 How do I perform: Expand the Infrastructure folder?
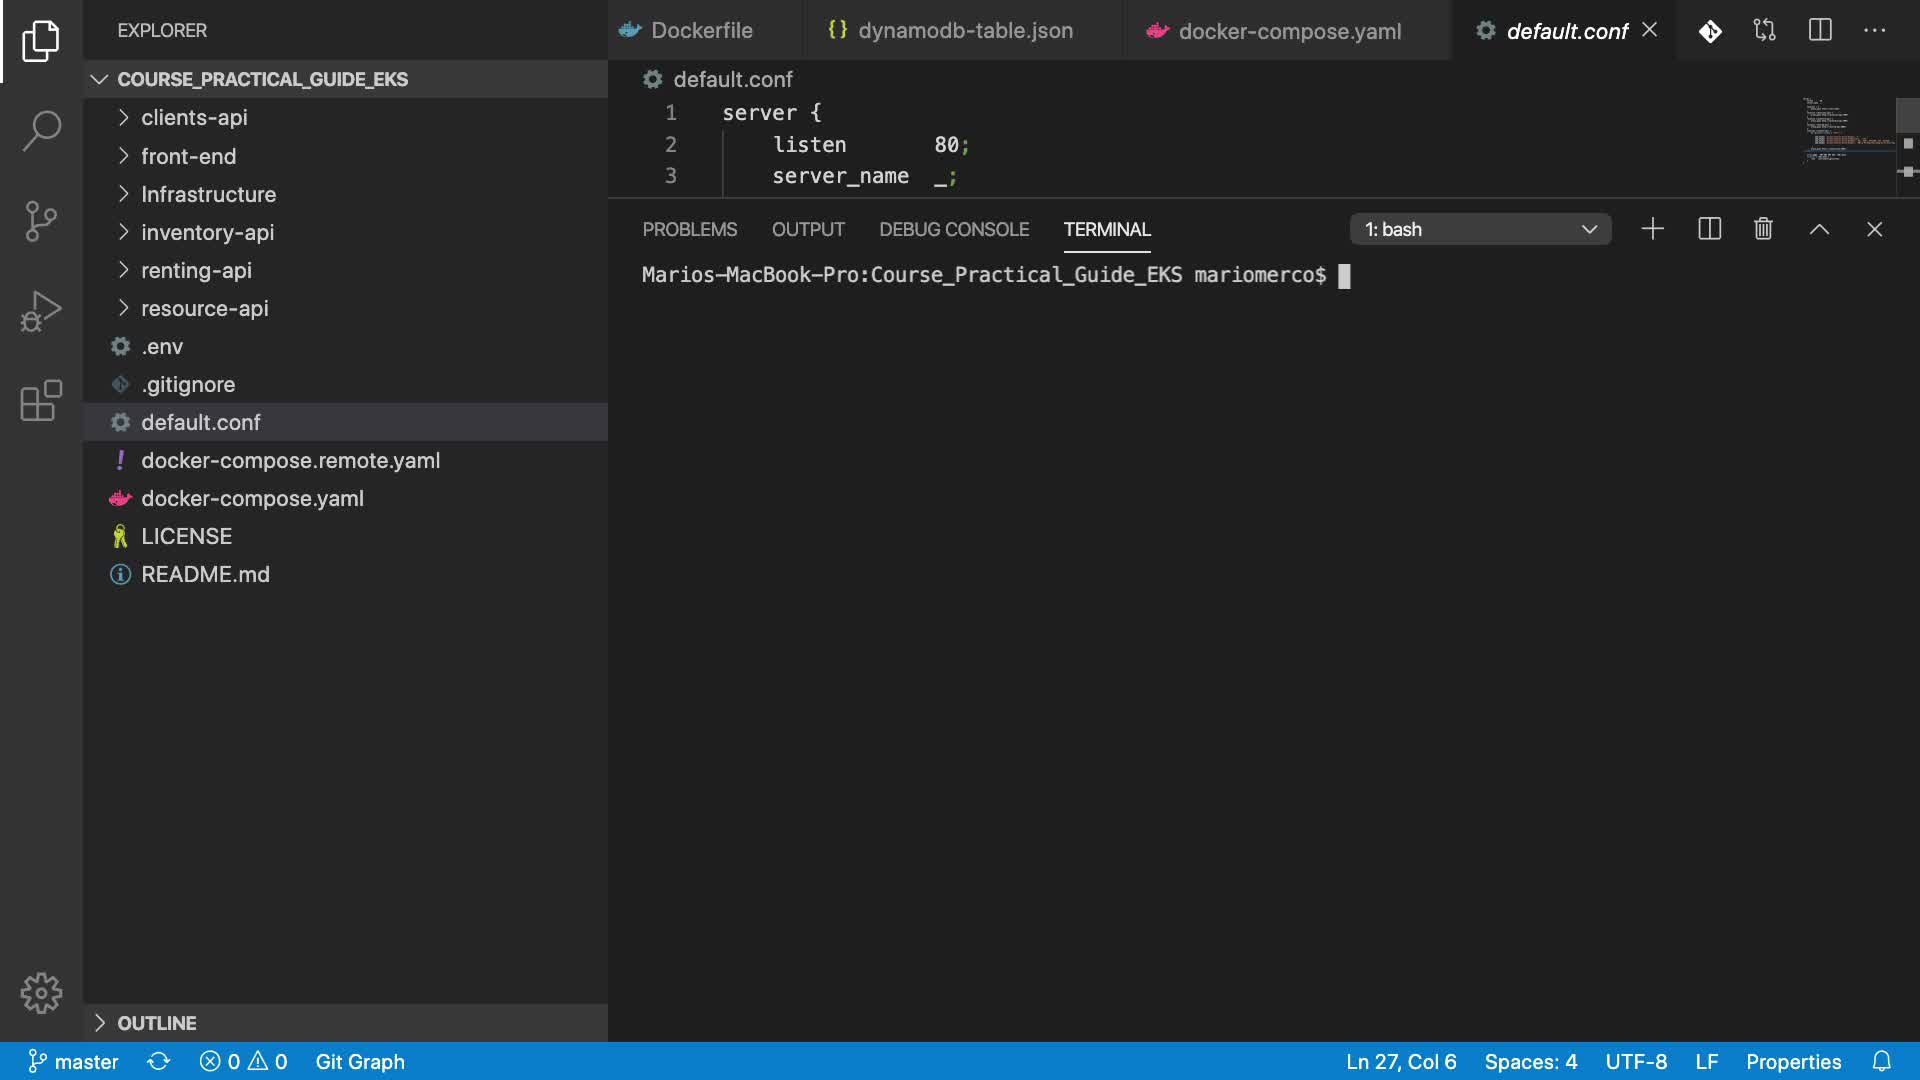(208, 194)
